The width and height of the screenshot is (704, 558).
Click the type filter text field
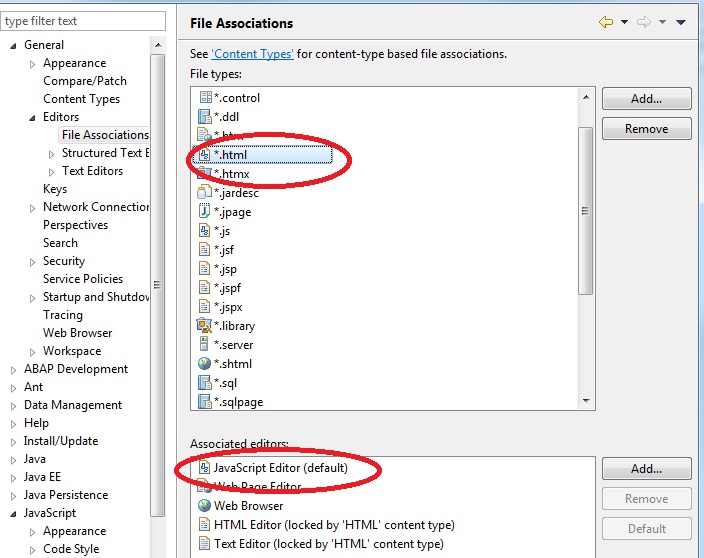click(83, 21)
